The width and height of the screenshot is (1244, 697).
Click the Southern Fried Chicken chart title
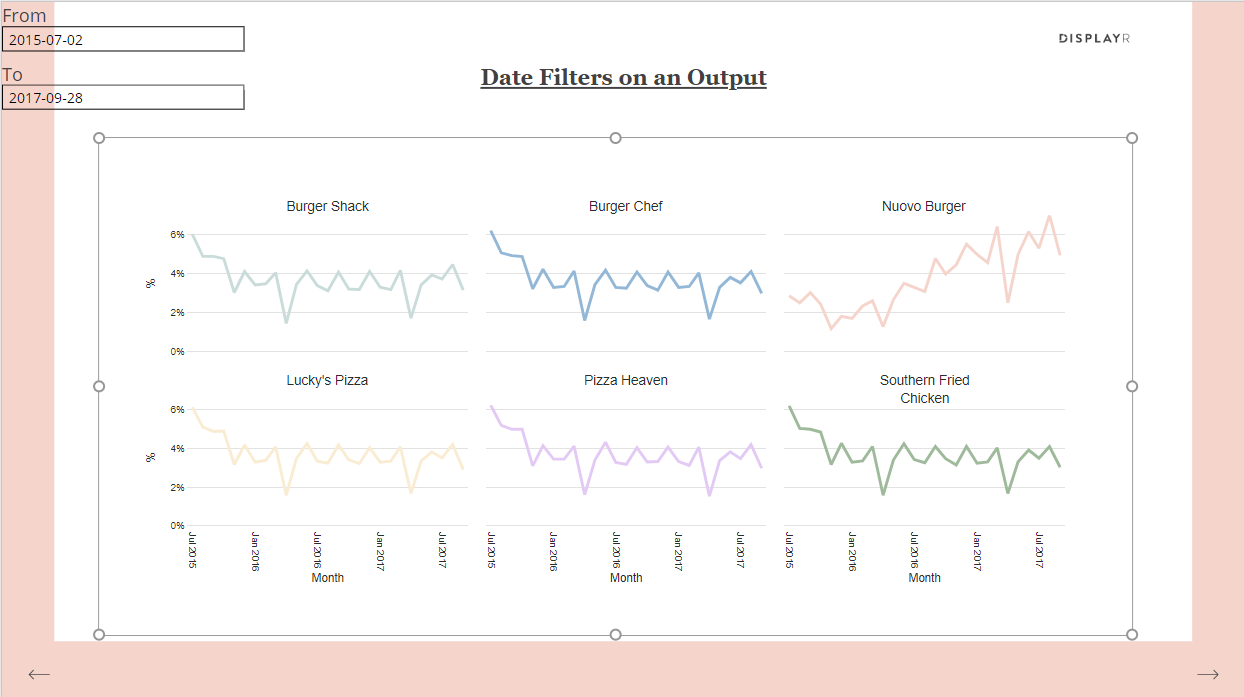(x=924, y=389)
